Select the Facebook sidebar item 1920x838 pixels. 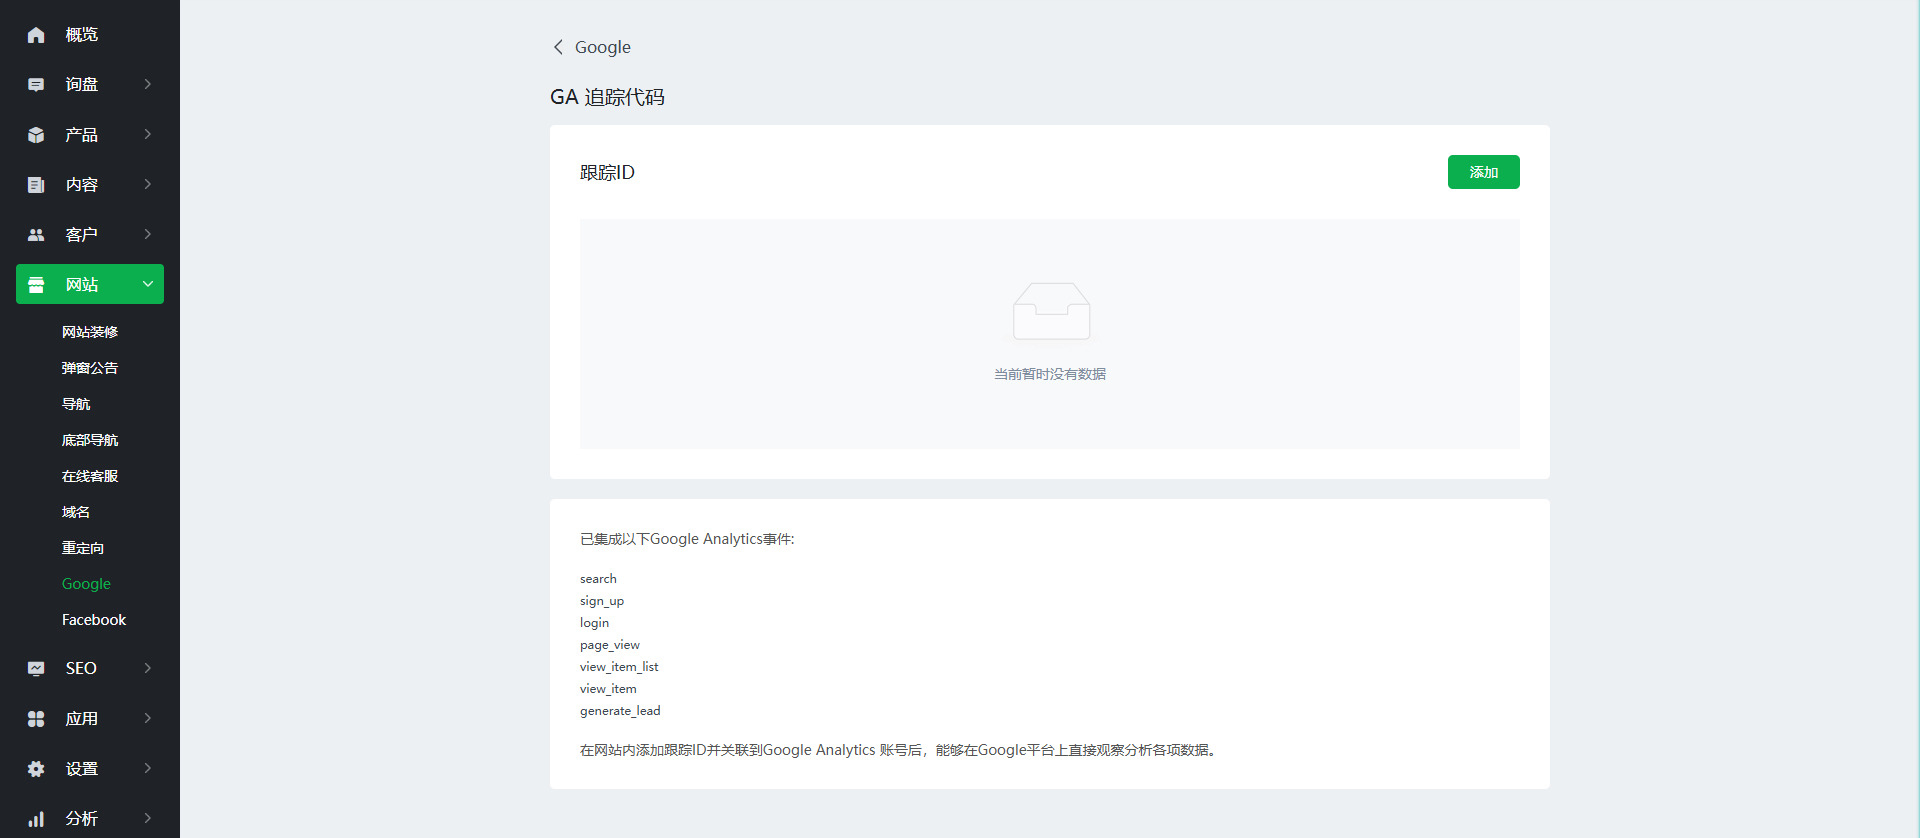(x=94, y=620)
